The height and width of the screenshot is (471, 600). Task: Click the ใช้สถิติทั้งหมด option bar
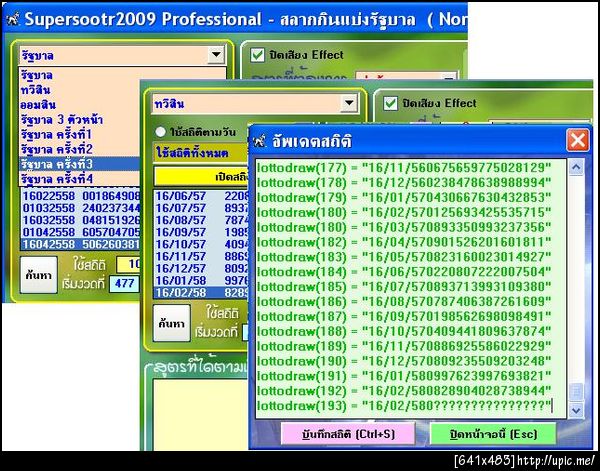click(x=201, y=153)
